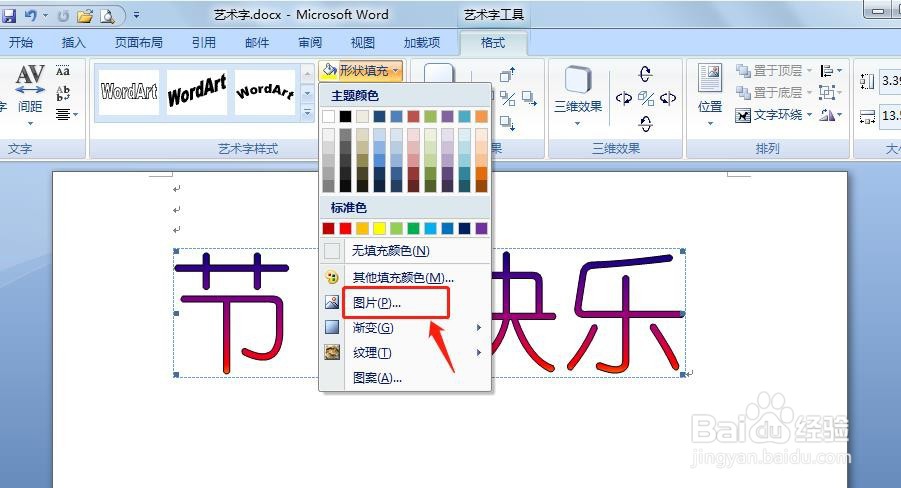
Task: Open the Align objects dropdown icon
Action: coord(831,71)
